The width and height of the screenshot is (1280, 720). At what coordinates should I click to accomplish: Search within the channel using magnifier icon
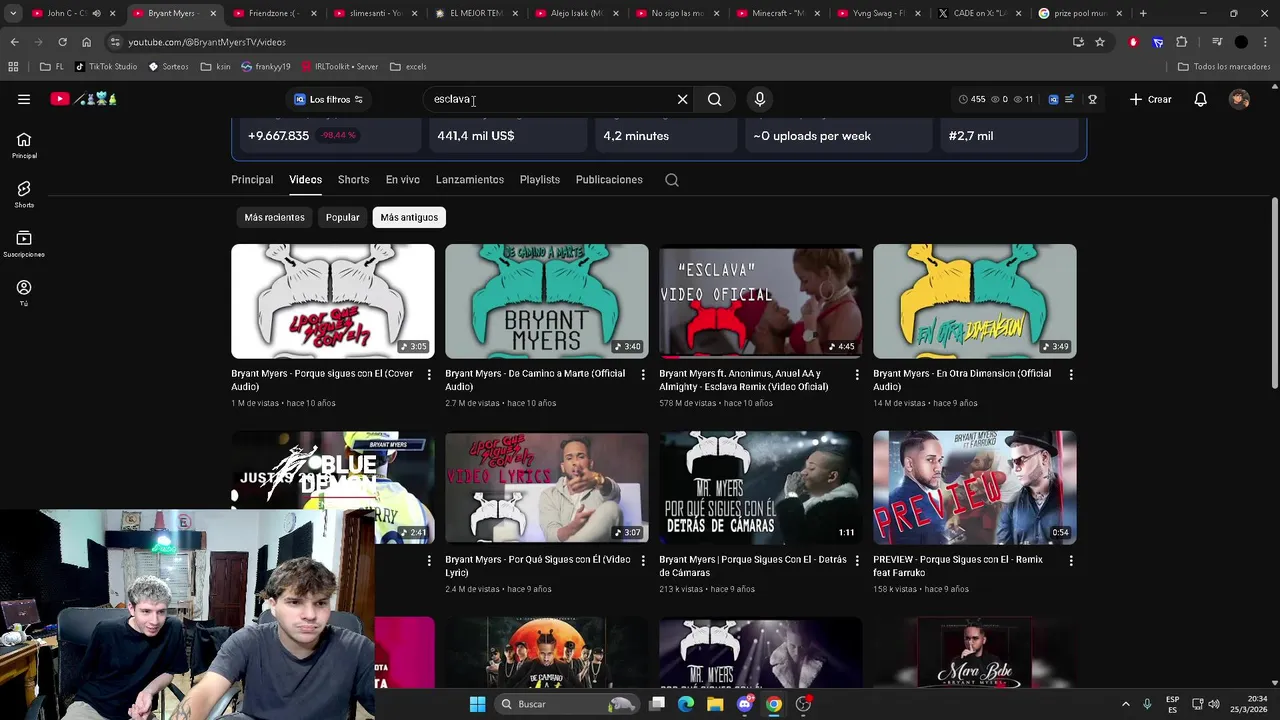pos(672,180)
